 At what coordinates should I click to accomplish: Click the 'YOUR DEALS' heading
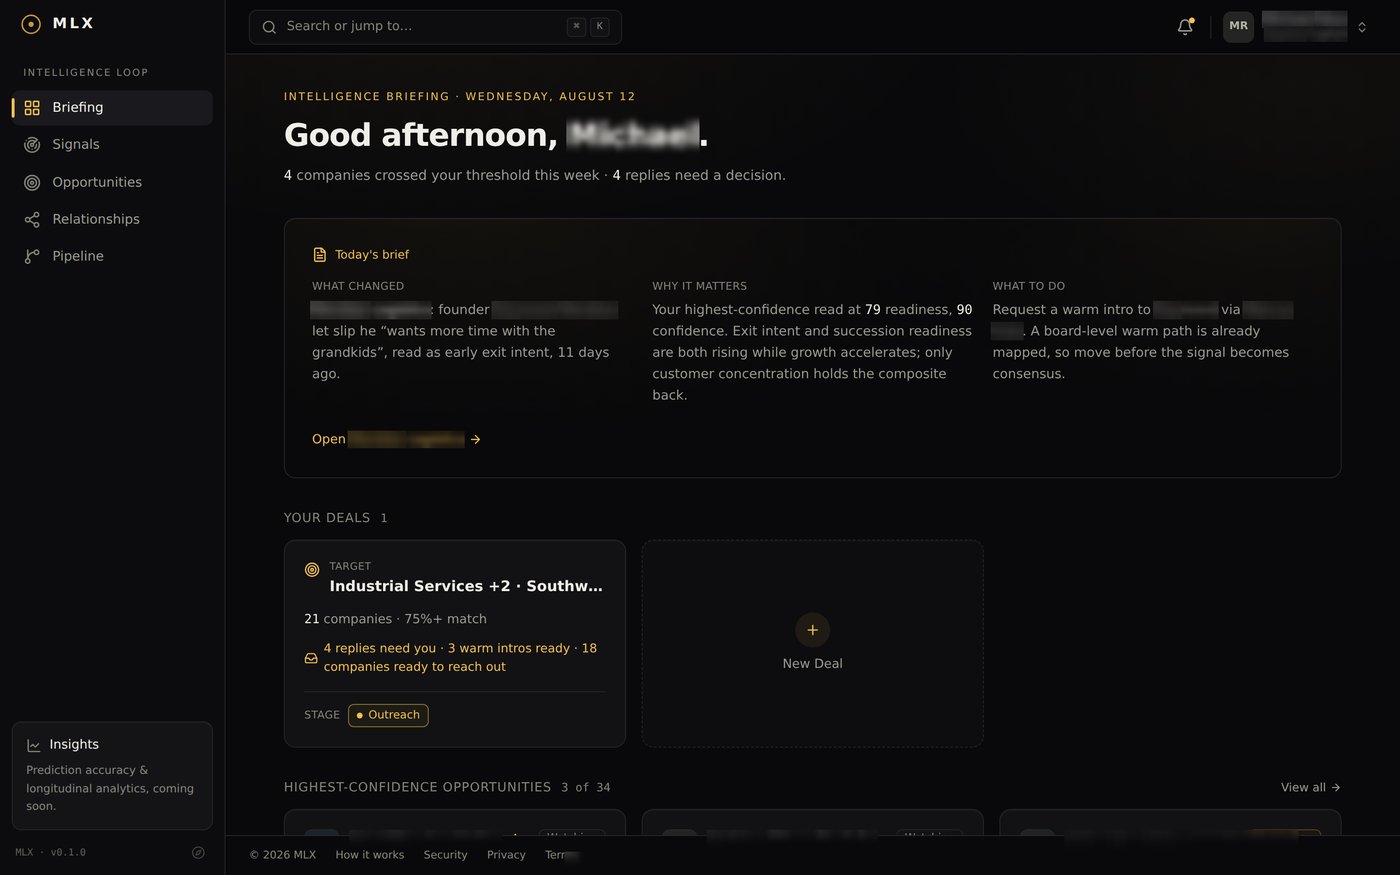[x=327, y=518]
